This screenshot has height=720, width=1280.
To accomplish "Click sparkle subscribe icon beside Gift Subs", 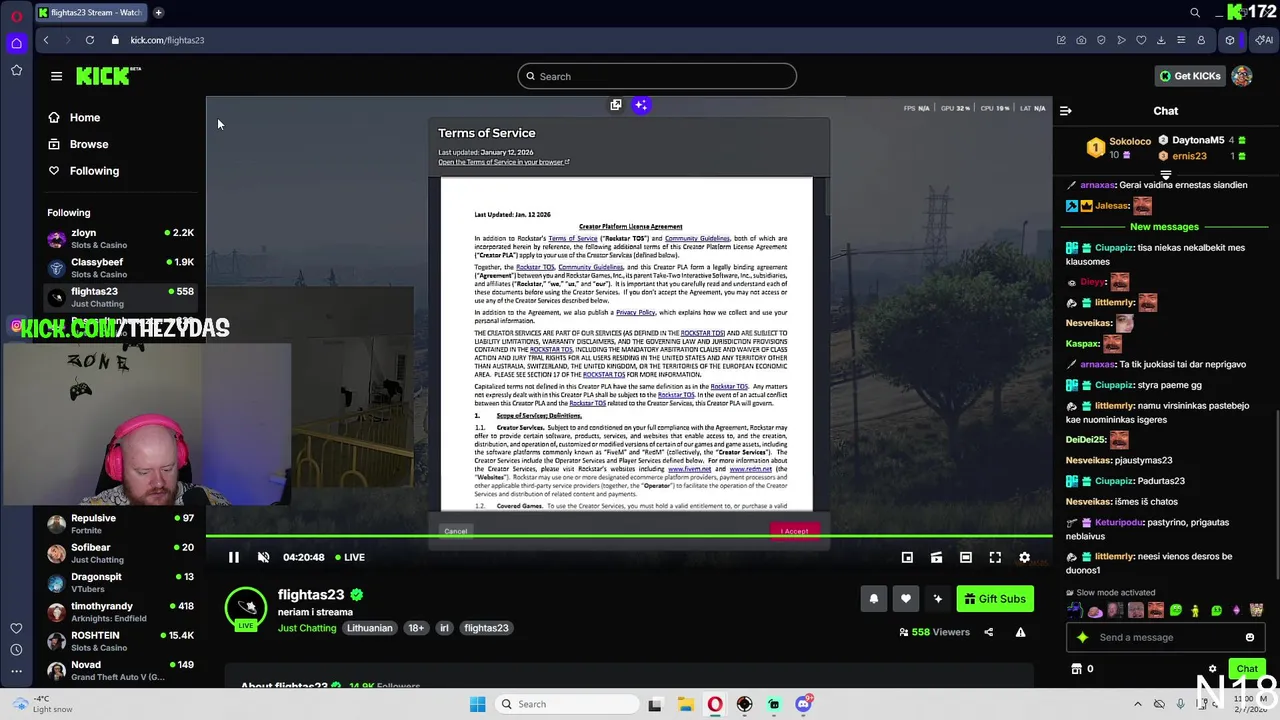I will [937, 598].
